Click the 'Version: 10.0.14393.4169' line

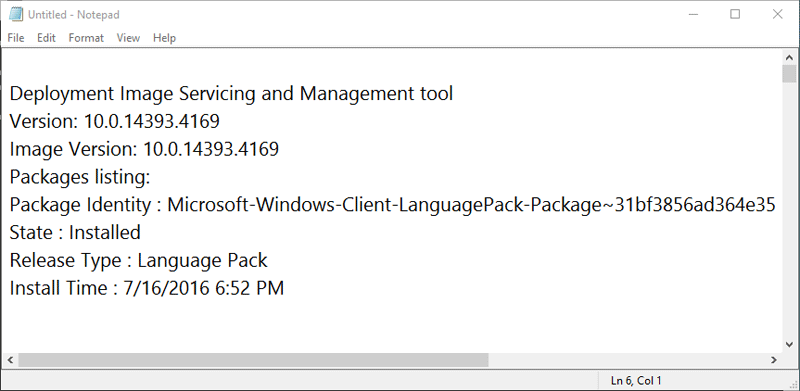[115, 121]
